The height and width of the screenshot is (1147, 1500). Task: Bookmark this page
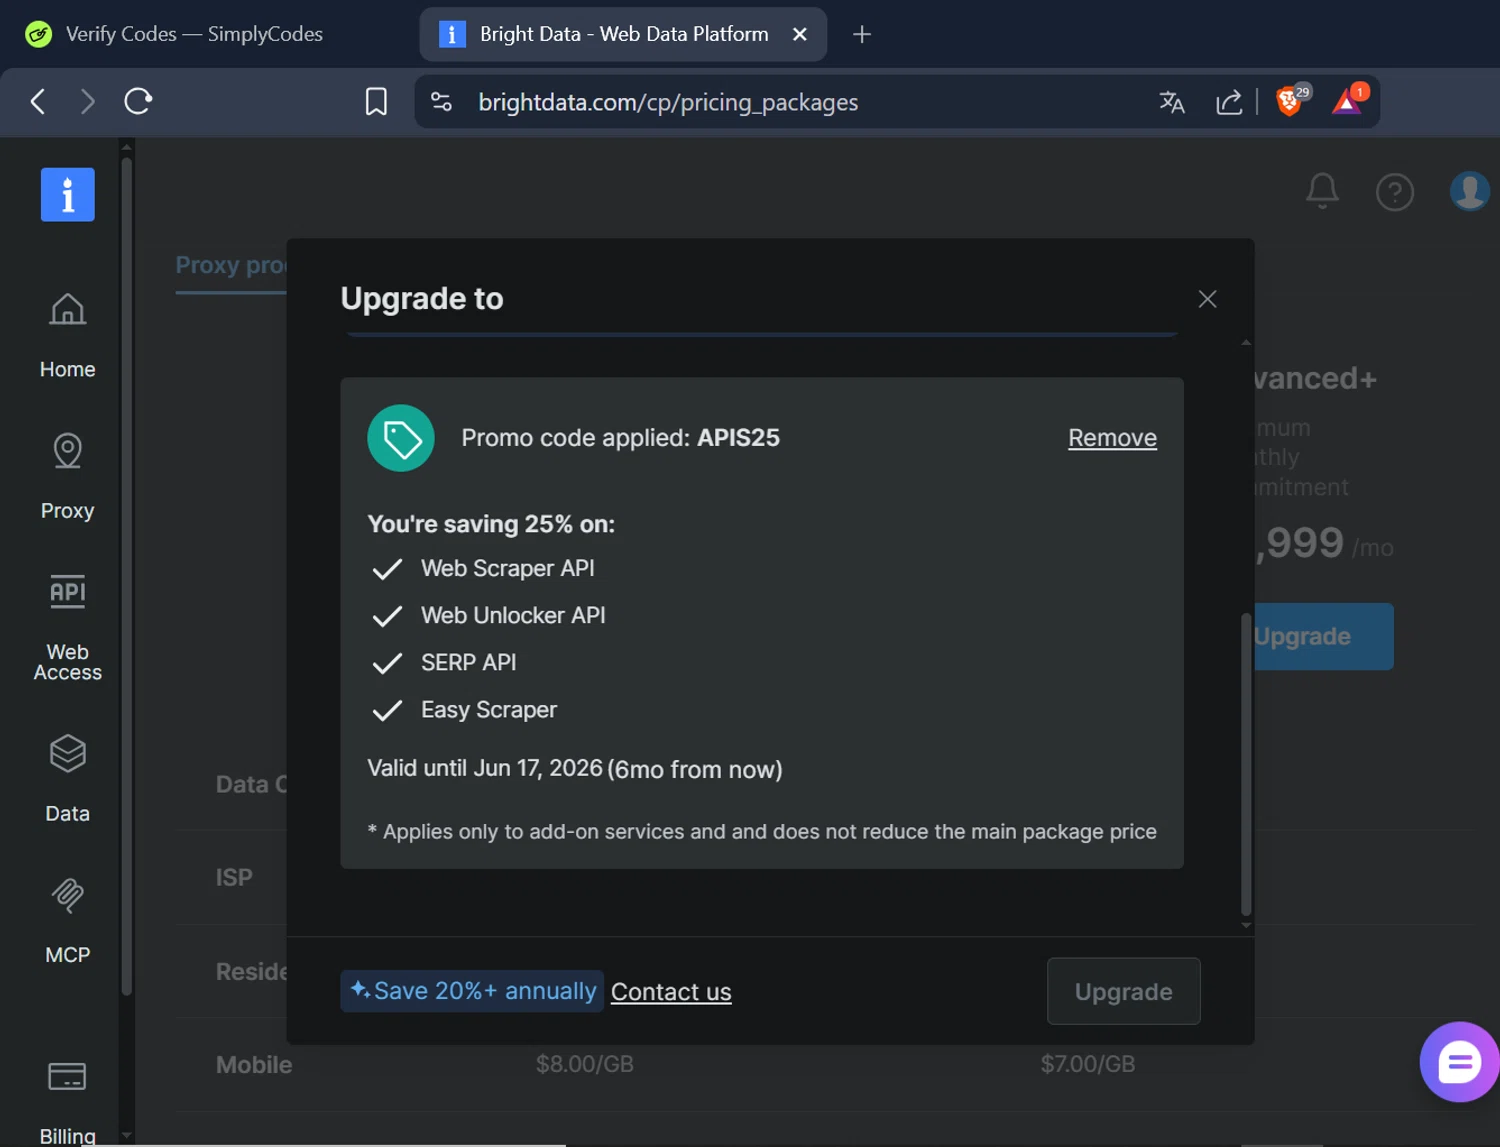pyautogui.click(x=376, y=101)
